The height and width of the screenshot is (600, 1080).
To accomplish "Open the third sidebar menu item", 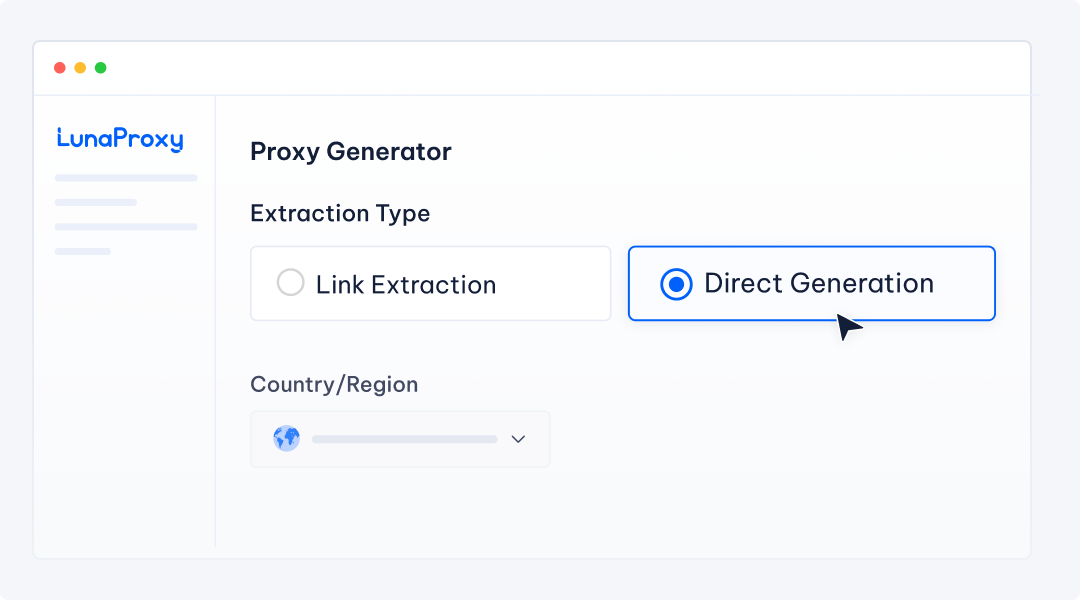I will [126, 227].
